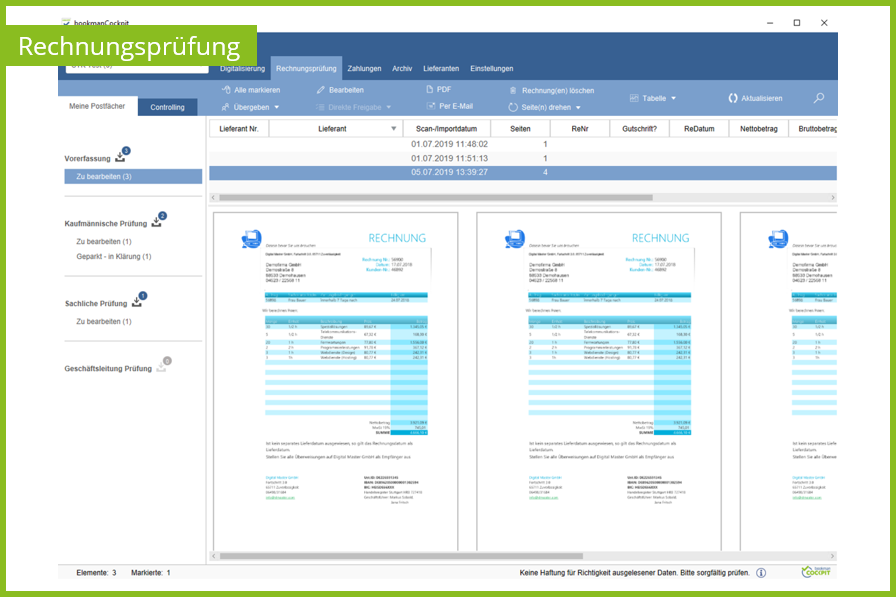
Task: Click the ReDatum column header
Action: 699,129
